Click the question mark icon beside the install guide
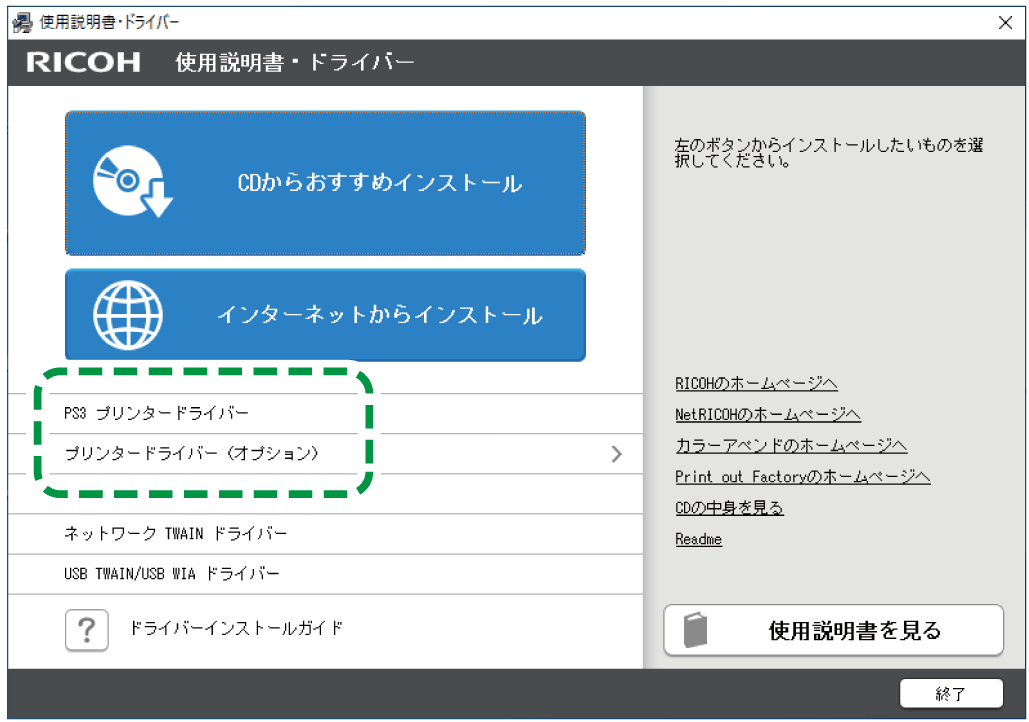Screen dimensions: 1029x722 tap(86, 629)
